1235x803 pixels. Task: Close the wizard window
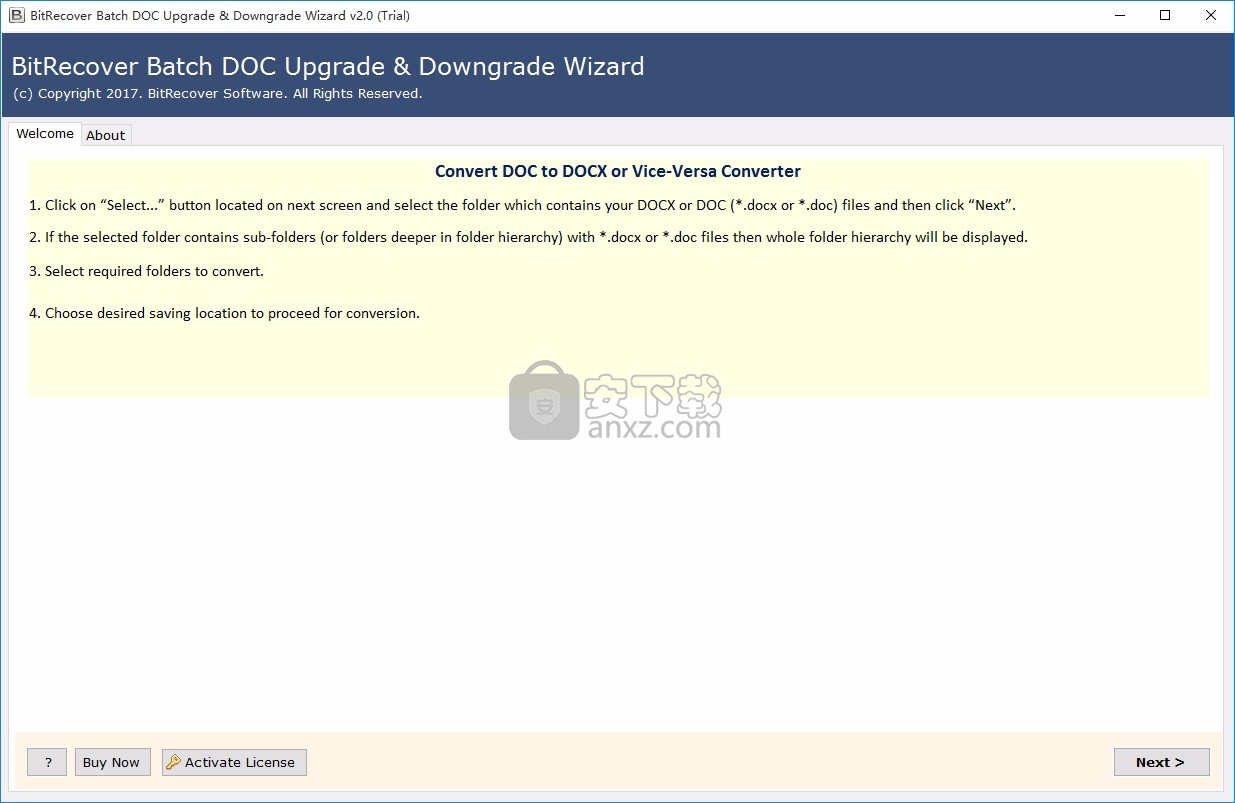tap(1211, 15)
